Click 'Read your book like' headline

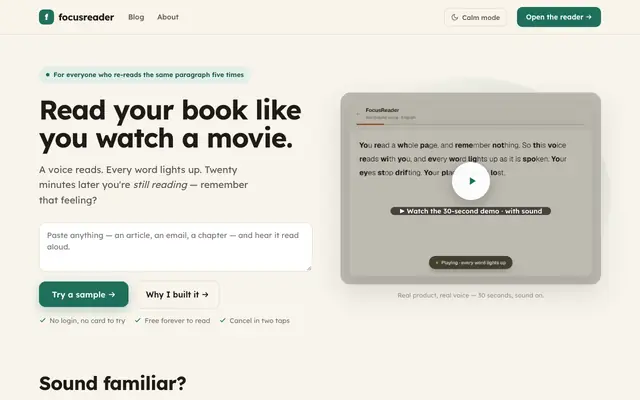171,110
